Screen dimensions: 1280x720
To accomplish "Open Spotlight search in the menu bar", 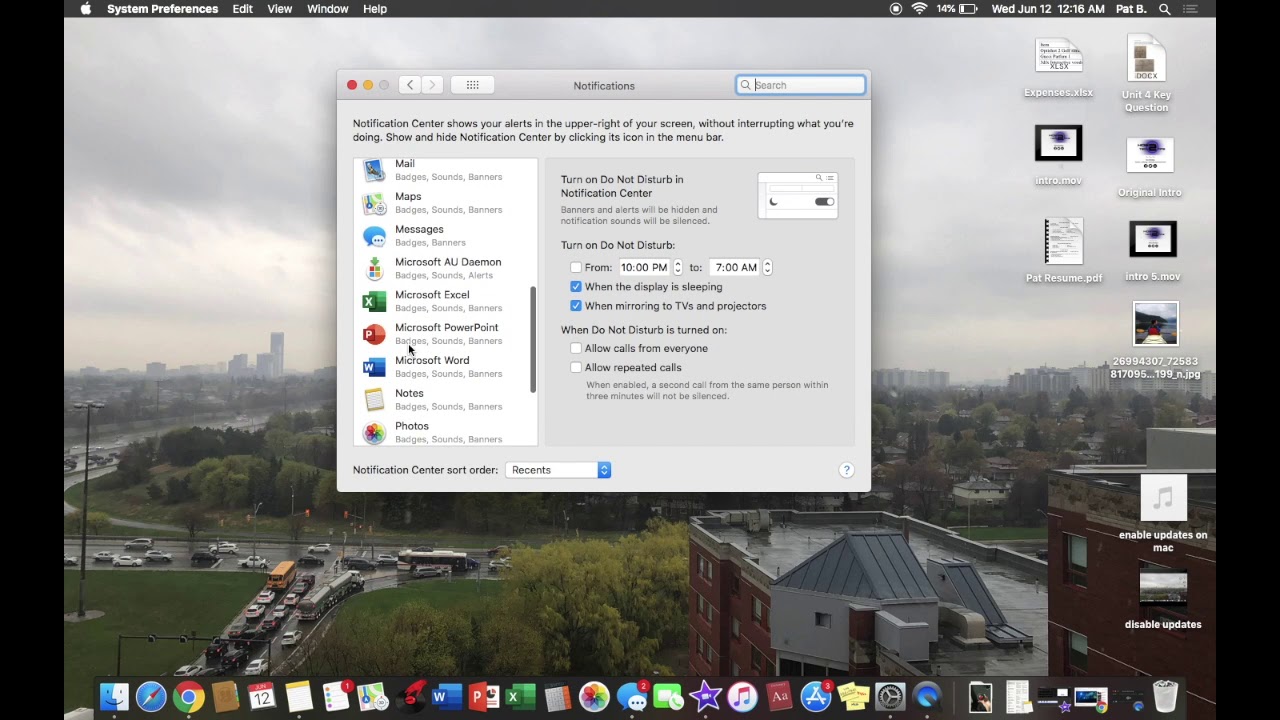I will pos(1165,9).
